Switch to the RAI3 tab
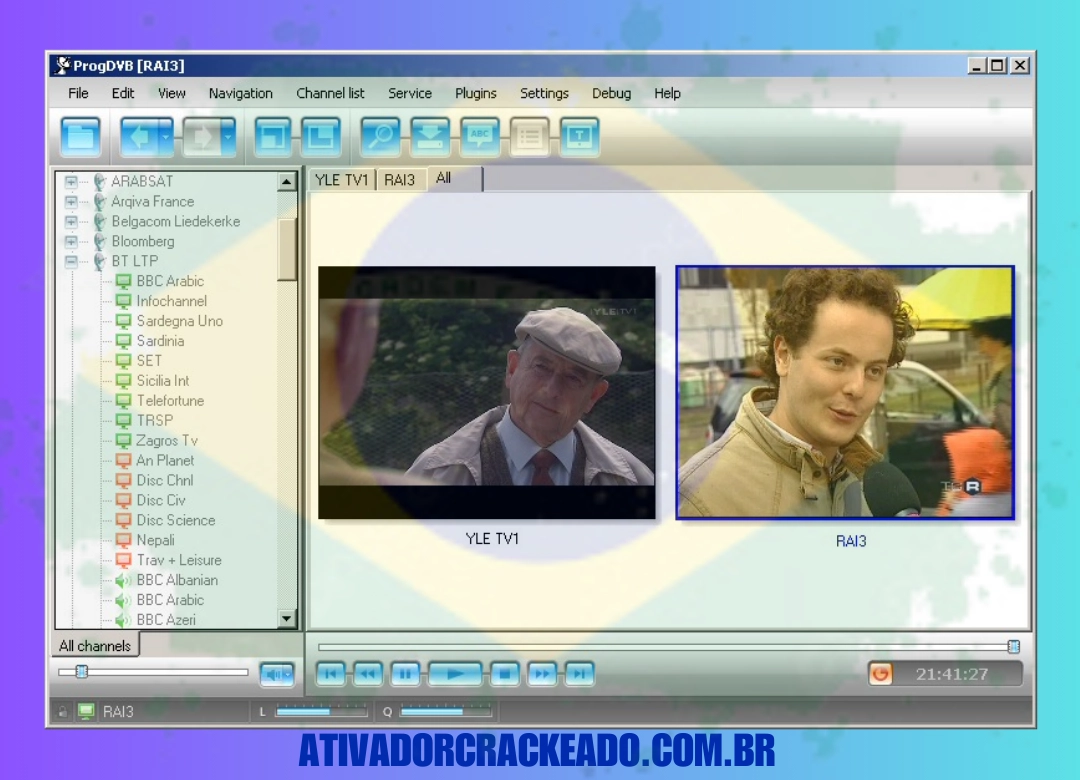 click(399, 180)
